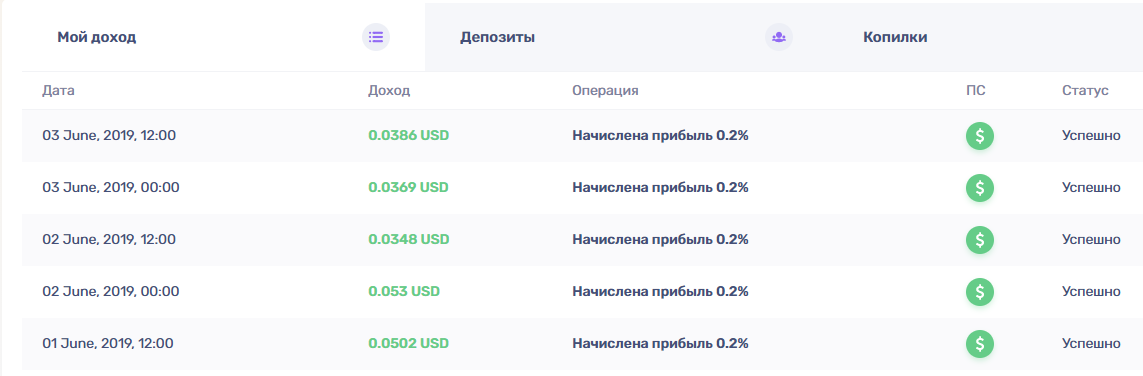Click dollar icon for 03 June 00:00 row
This screenshot has width=1143, height=376.
coord(980,187)
